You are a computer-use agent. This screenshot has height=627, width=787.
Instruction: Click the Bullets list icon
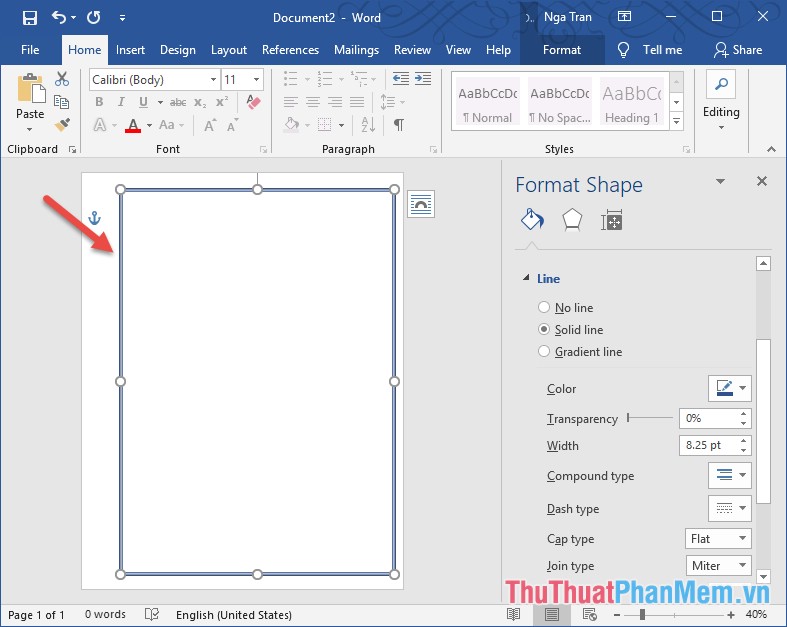click(x=291, y=79)
